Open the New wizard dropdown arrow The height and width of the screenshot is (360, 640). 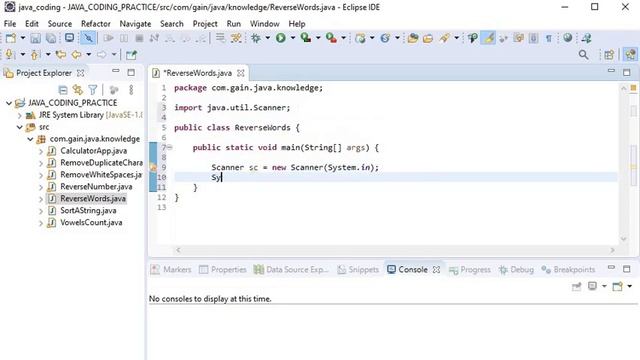pos(23,38)
